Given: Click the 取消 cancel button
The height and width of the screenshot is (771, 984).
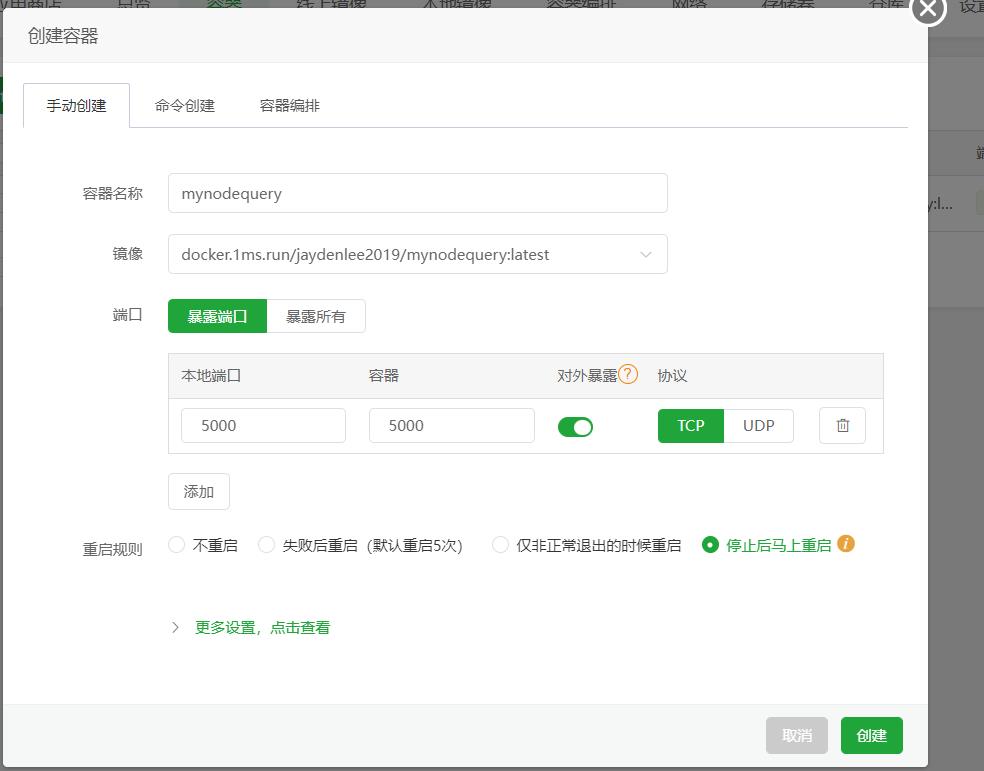Looking at the screenshot, I should click(797, 735).
